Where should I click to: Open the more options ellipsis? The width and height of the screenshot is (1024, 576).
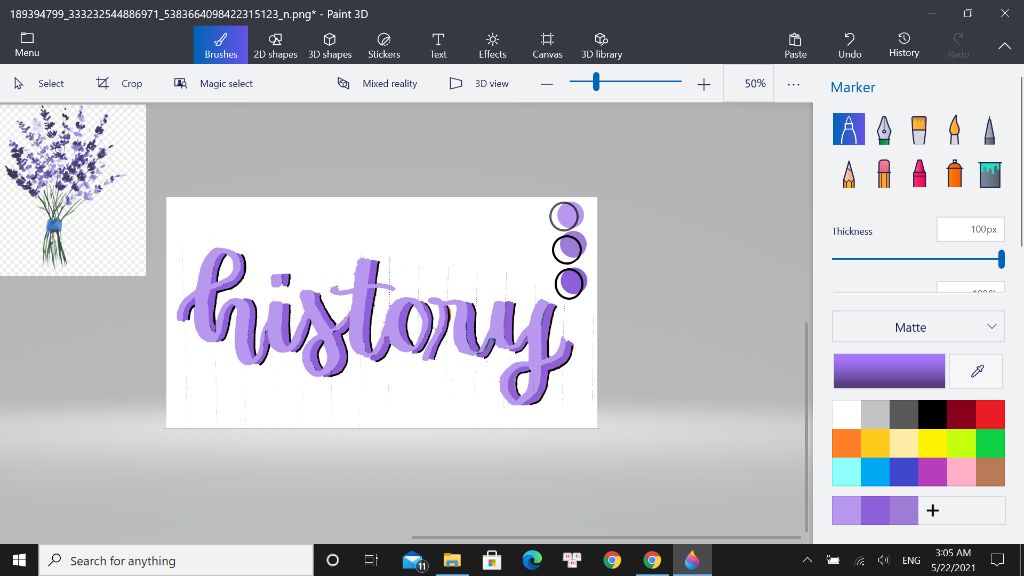[x=793, y=84]
